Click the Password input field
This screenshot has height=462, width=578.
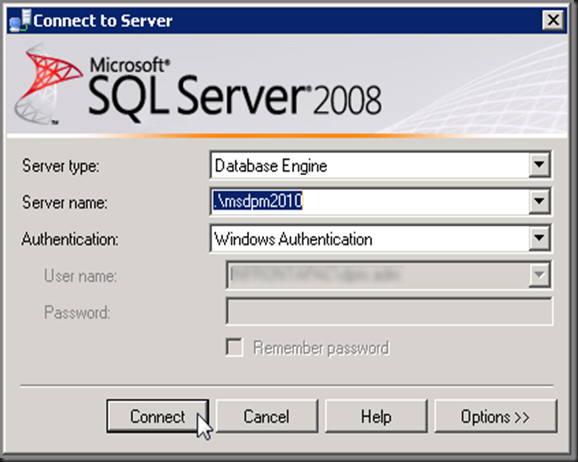[x=389, y=311]
